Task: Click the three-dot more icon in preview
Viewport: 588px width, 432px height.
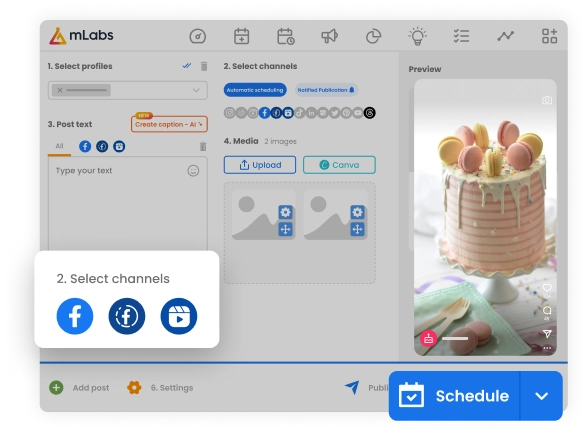Action: 547,348
